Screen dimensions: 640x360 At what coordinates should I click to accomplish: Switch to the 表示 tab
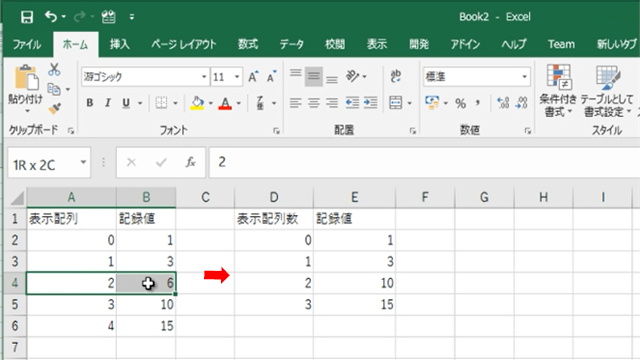pos(376,44)
